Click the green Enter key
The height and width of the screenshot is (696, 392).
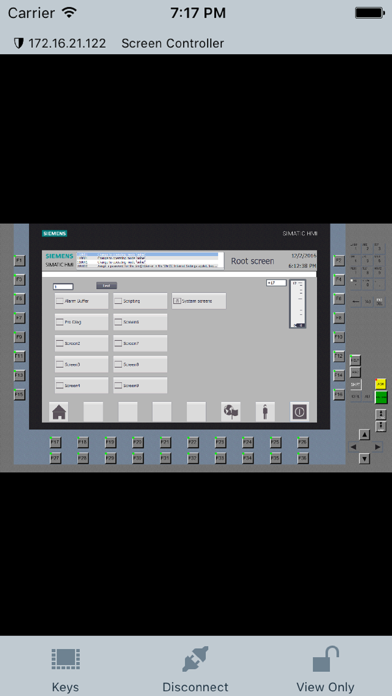pyautogui.click(x=381, y=397)
